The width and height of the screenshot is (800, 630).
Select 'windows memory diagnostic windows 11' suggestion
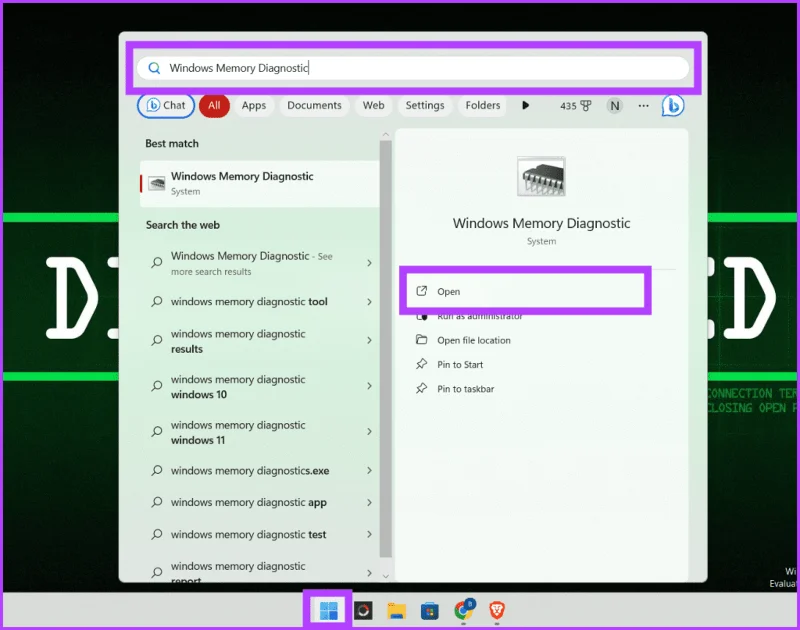point(261,432)
